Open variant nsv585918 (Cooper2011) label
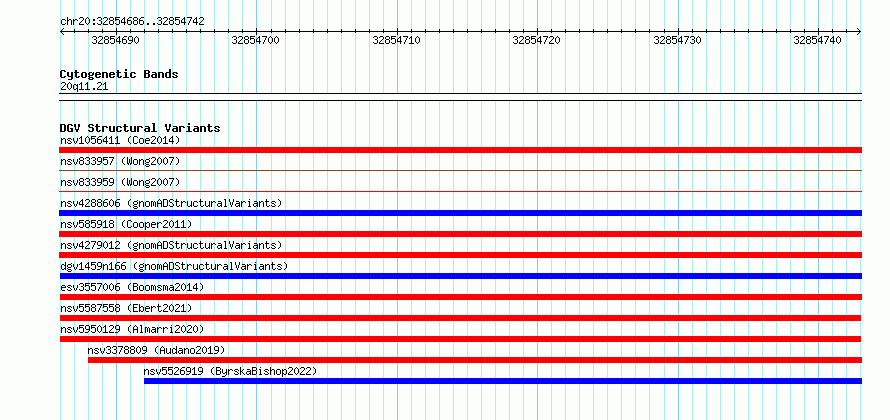890x420 pixels. click(126, 225)
